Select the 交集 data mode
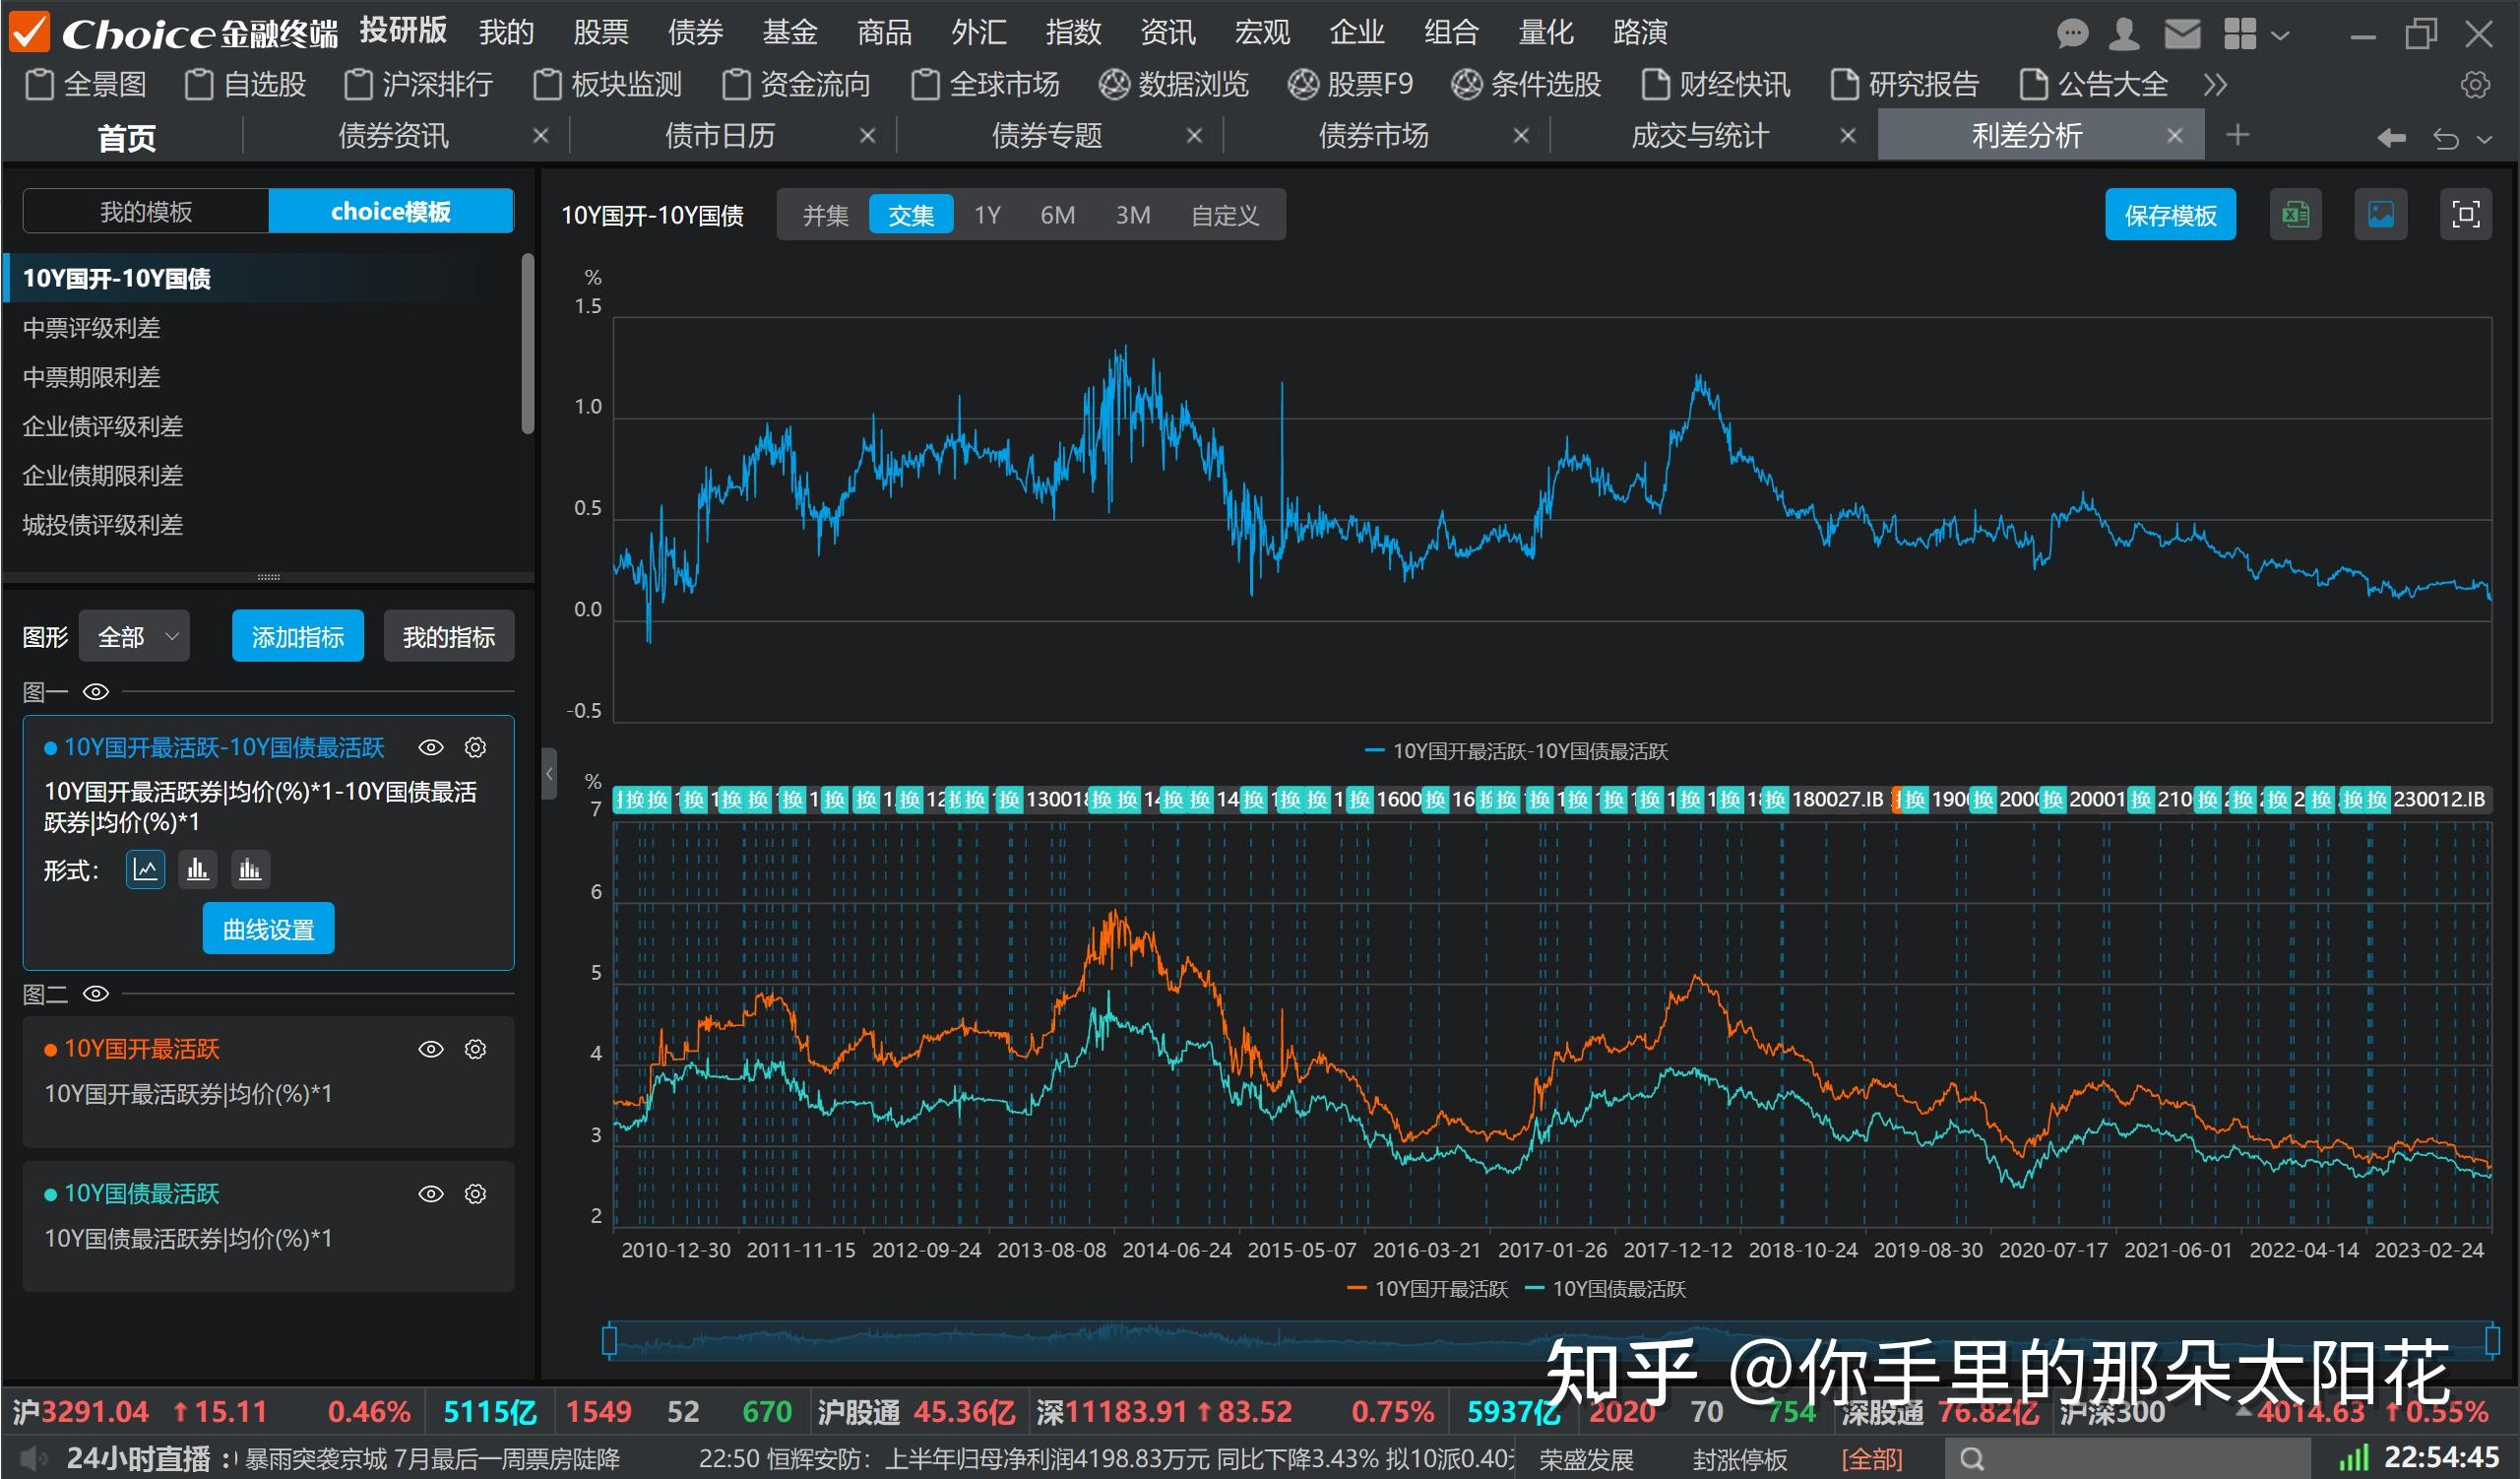 tap(911, 214)
